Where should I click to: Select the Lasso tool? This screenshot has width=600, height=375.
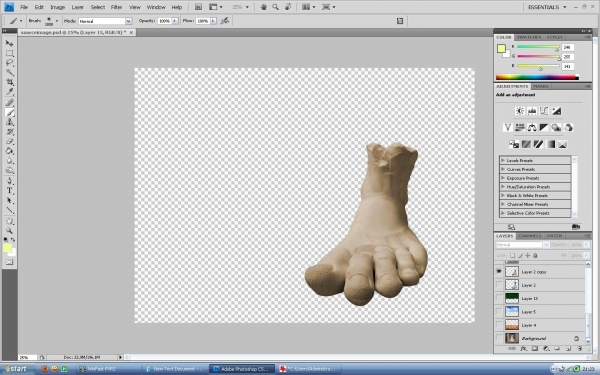(10, 63)
